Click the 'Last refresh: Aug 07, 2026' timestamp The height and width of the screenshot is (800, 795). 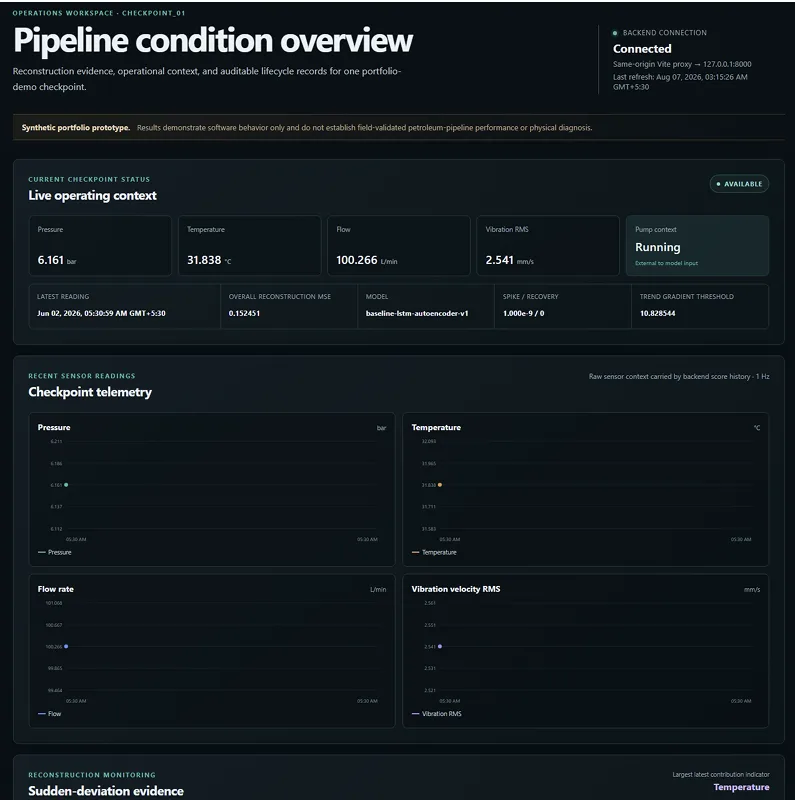[x=680, y=82]
